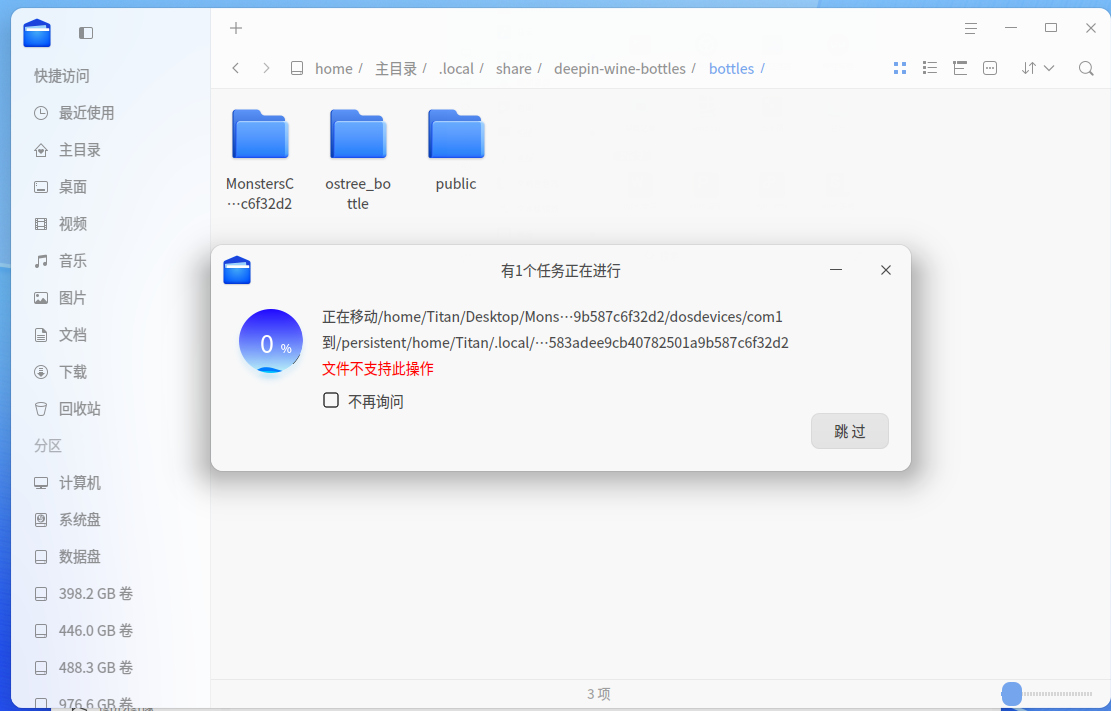
Task: Click the bottles breadcrumb
Action: click(x=731, y=69)
